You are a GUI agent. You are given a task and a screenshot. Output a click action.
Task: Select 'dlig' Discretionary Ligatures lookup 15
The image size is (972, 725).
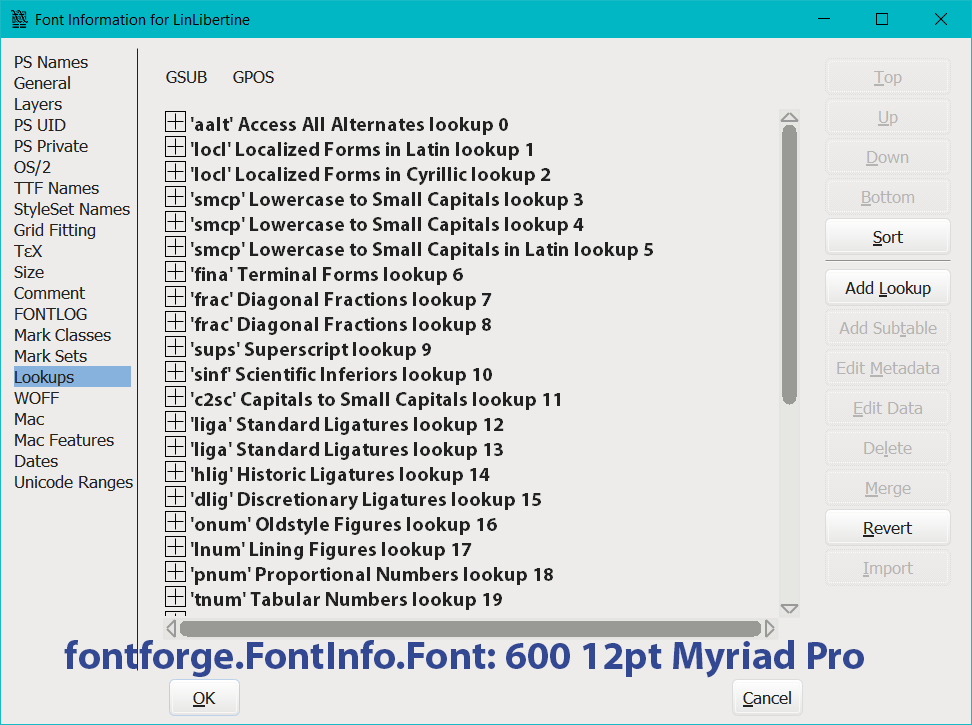(365, 499)
